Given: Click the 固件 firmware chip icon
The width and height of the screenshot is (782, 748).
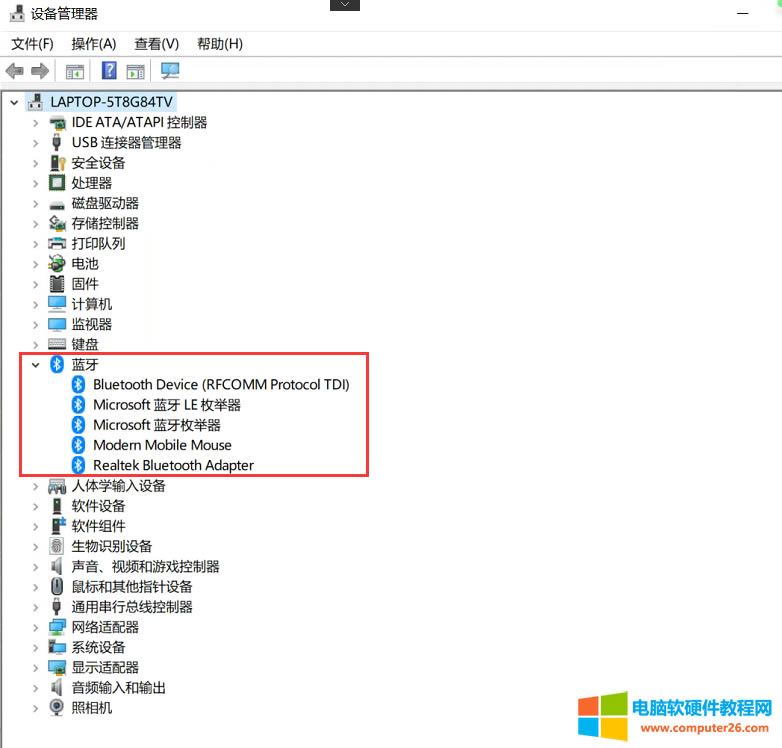Looking at the screenshot, I should (x=57, y=284).
